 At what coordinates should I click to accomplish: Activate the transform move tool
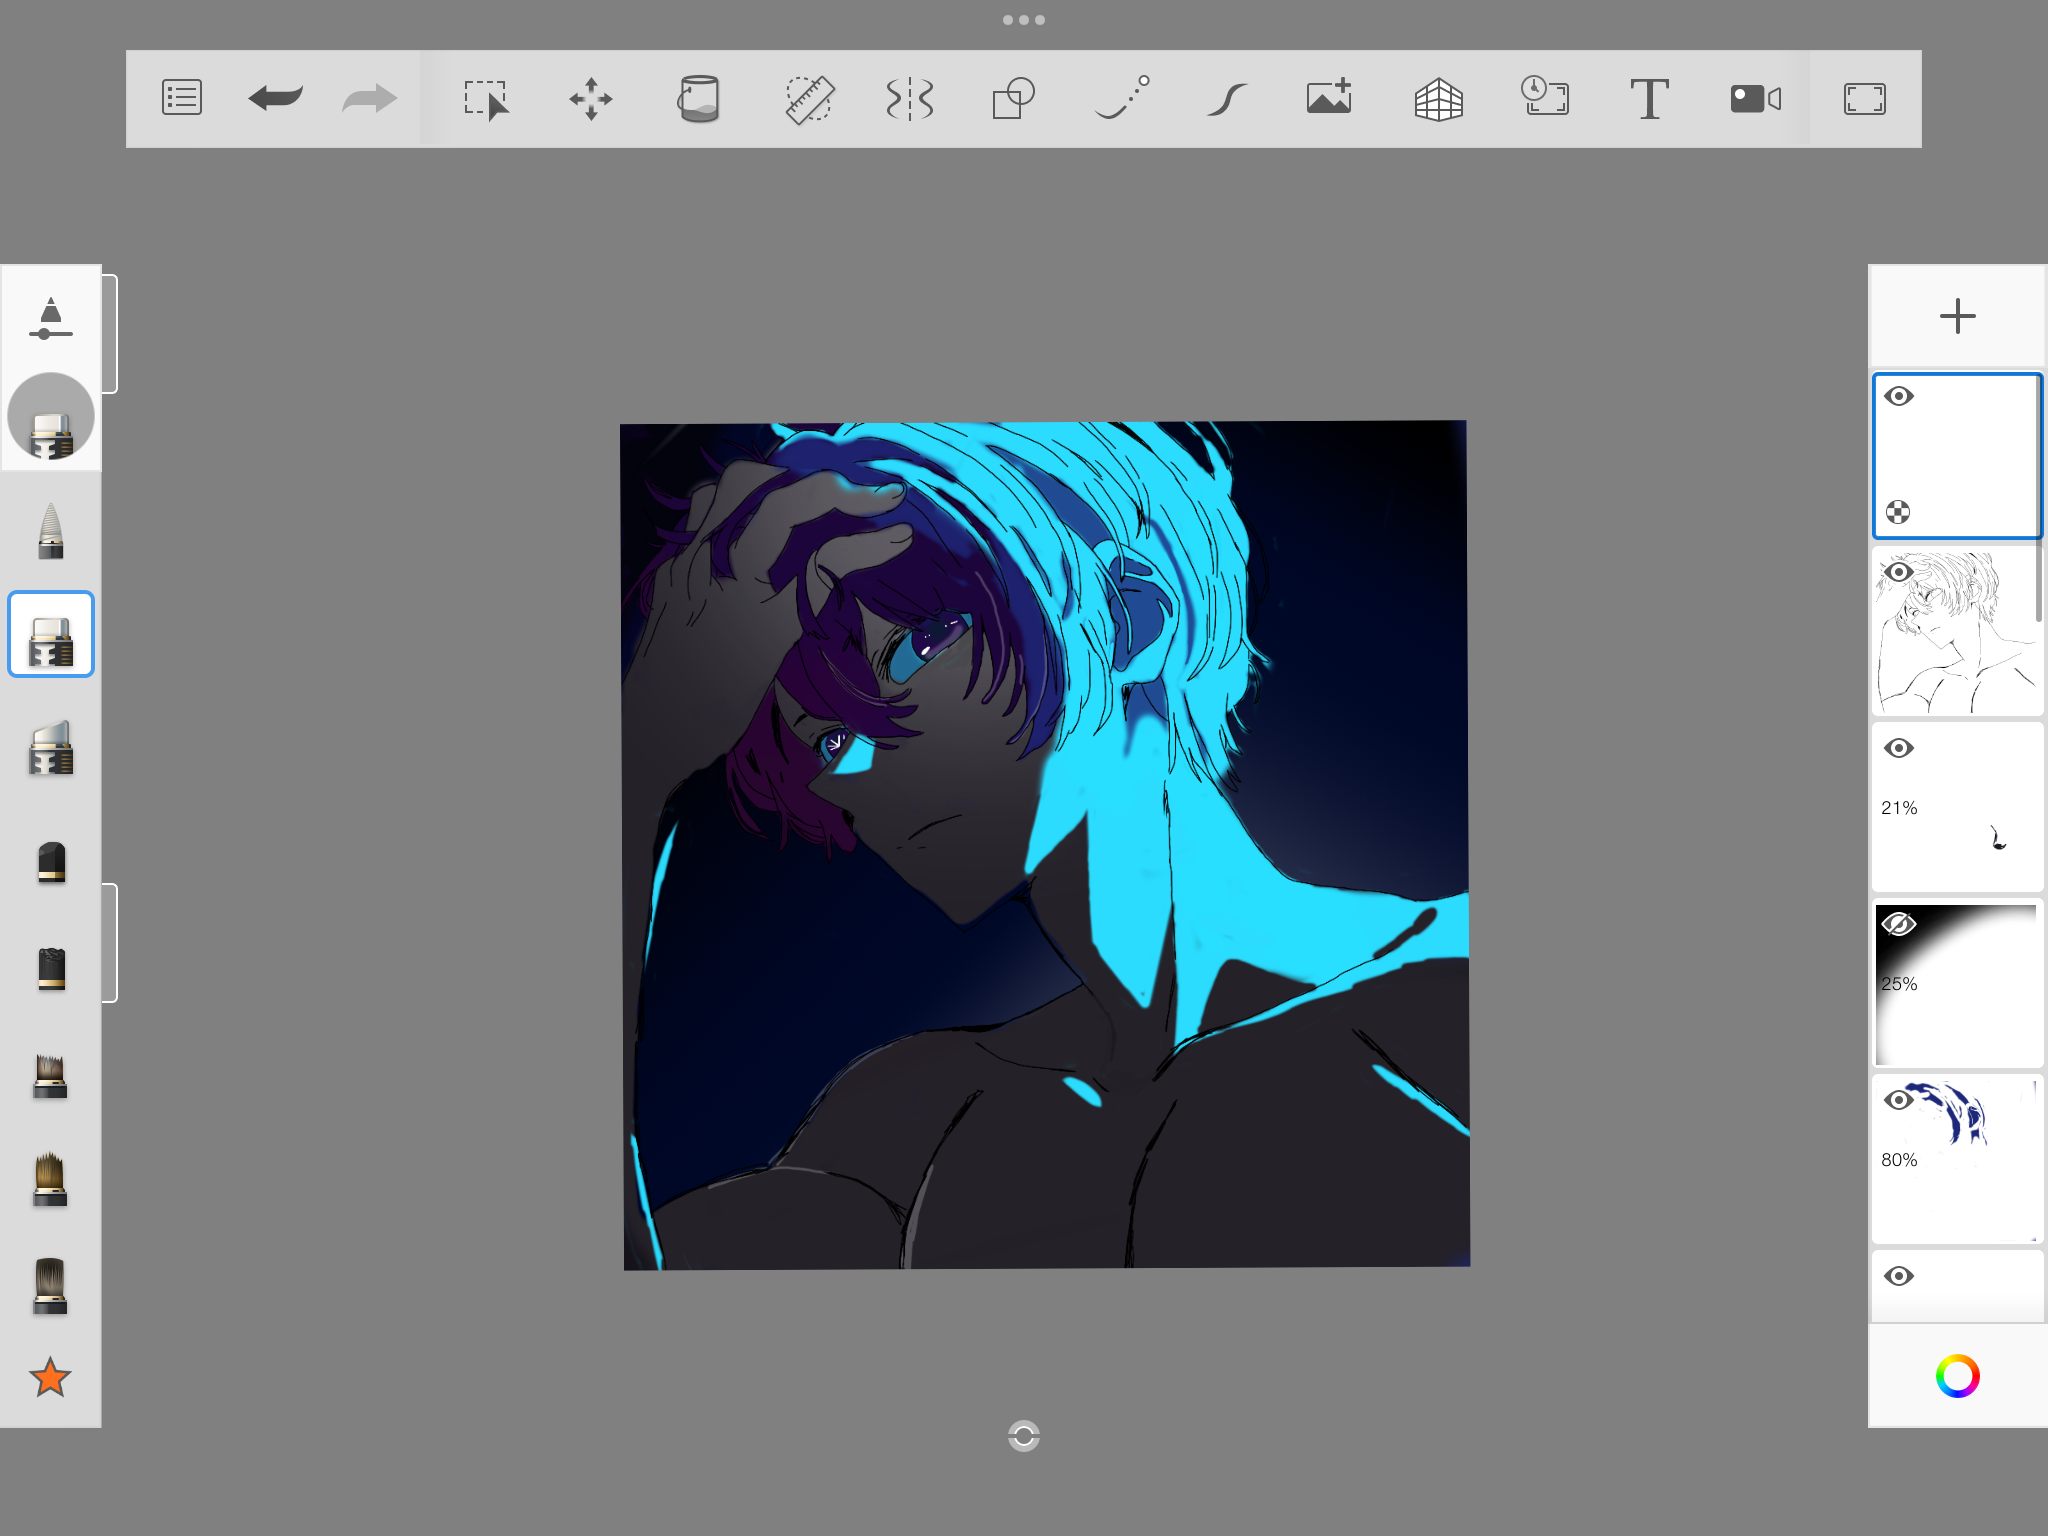(x=591, y=99)
